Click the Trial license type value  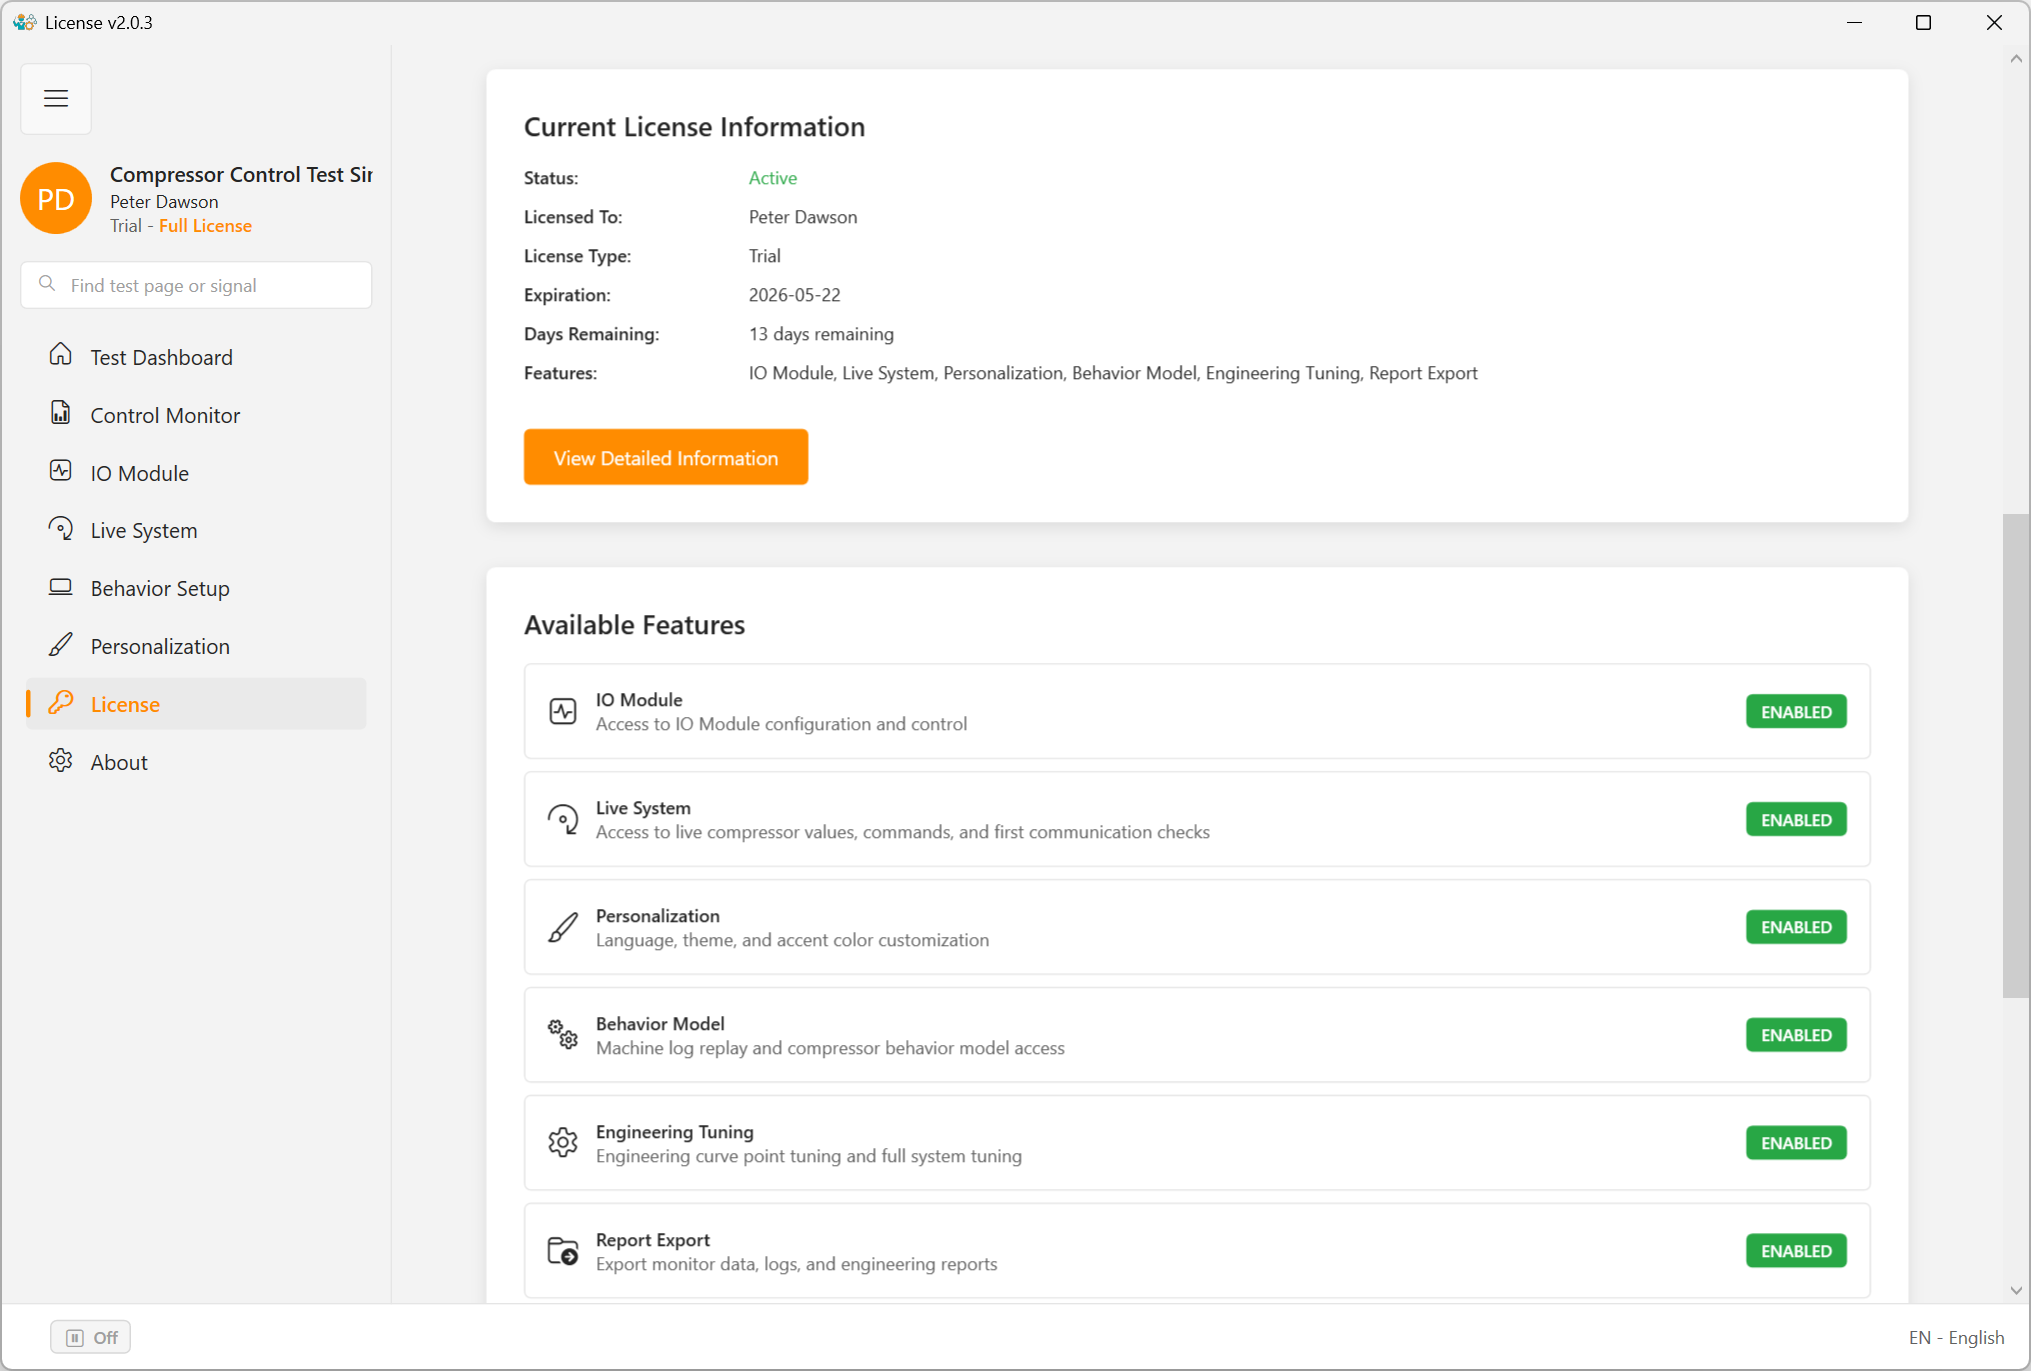[x=765, y=256]
